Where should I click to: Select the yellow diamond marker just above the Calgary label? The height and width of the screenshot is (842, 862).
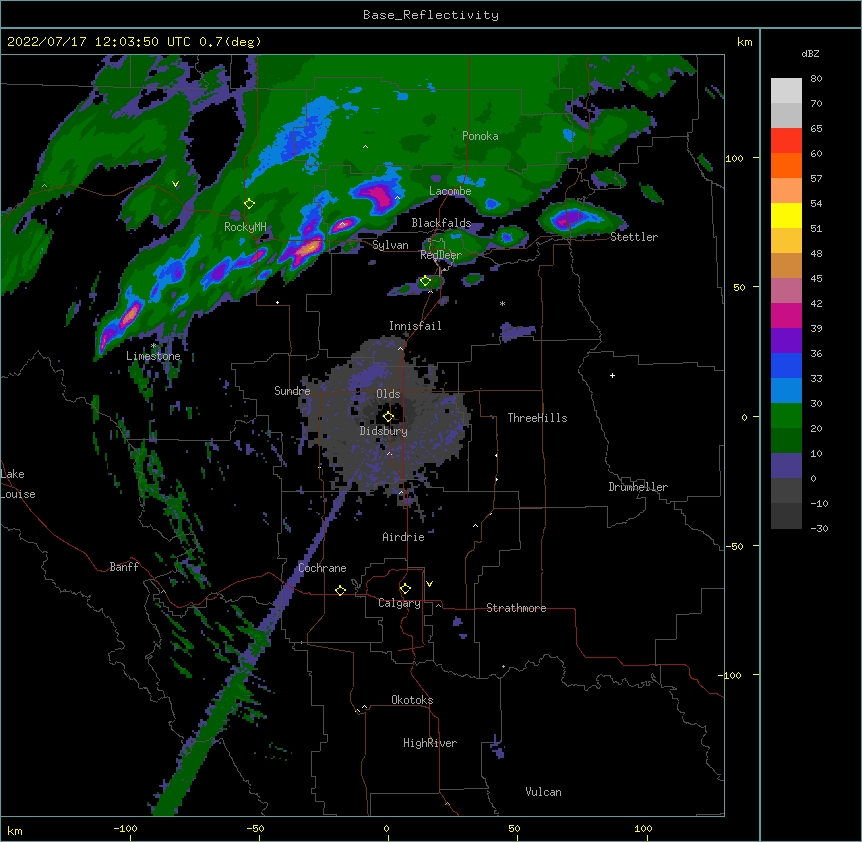click(405, 589)
